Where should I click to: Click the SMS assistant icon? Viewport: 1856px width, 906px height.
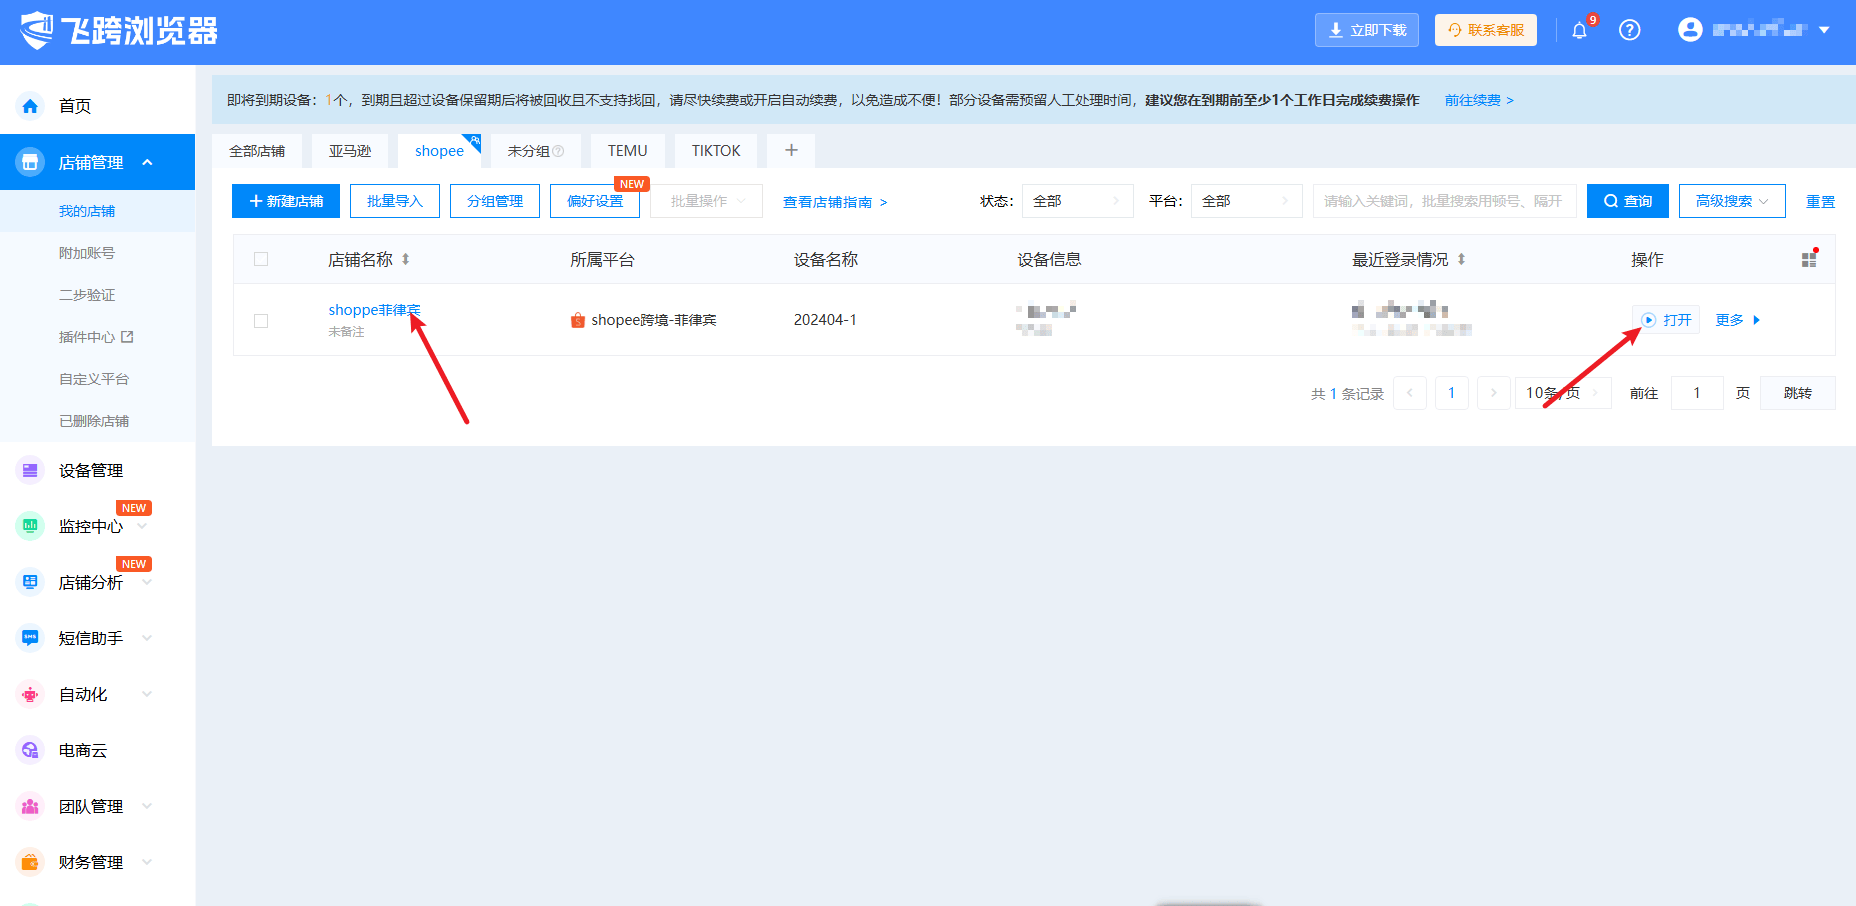click(30, 638)
